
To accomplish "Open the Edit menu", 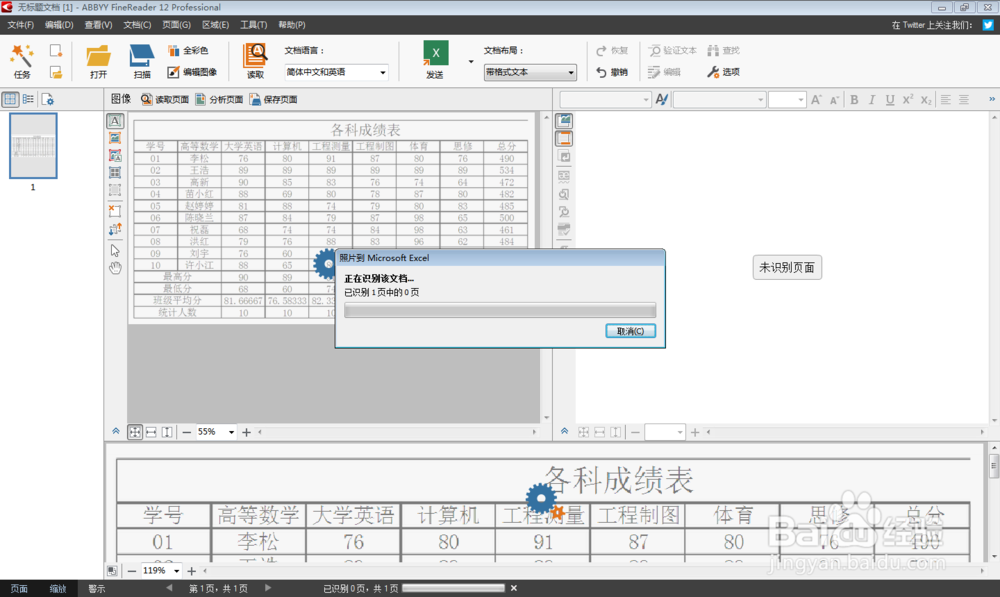I will coord(59,25).
